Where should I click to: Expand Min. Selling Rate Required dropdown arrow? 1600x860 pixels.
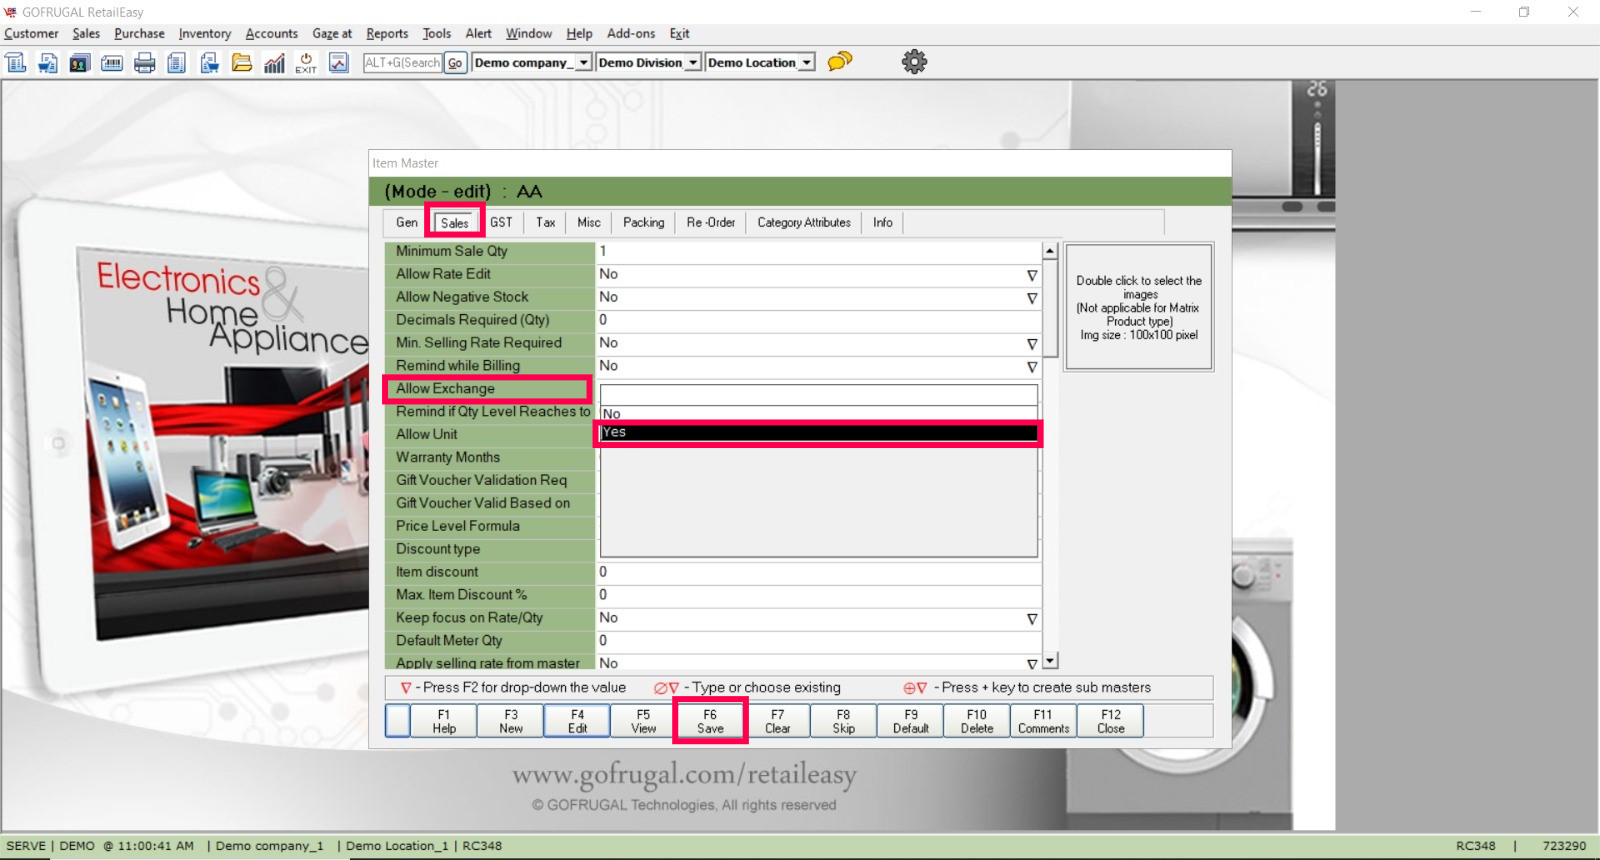click(x=1032, y=344)
